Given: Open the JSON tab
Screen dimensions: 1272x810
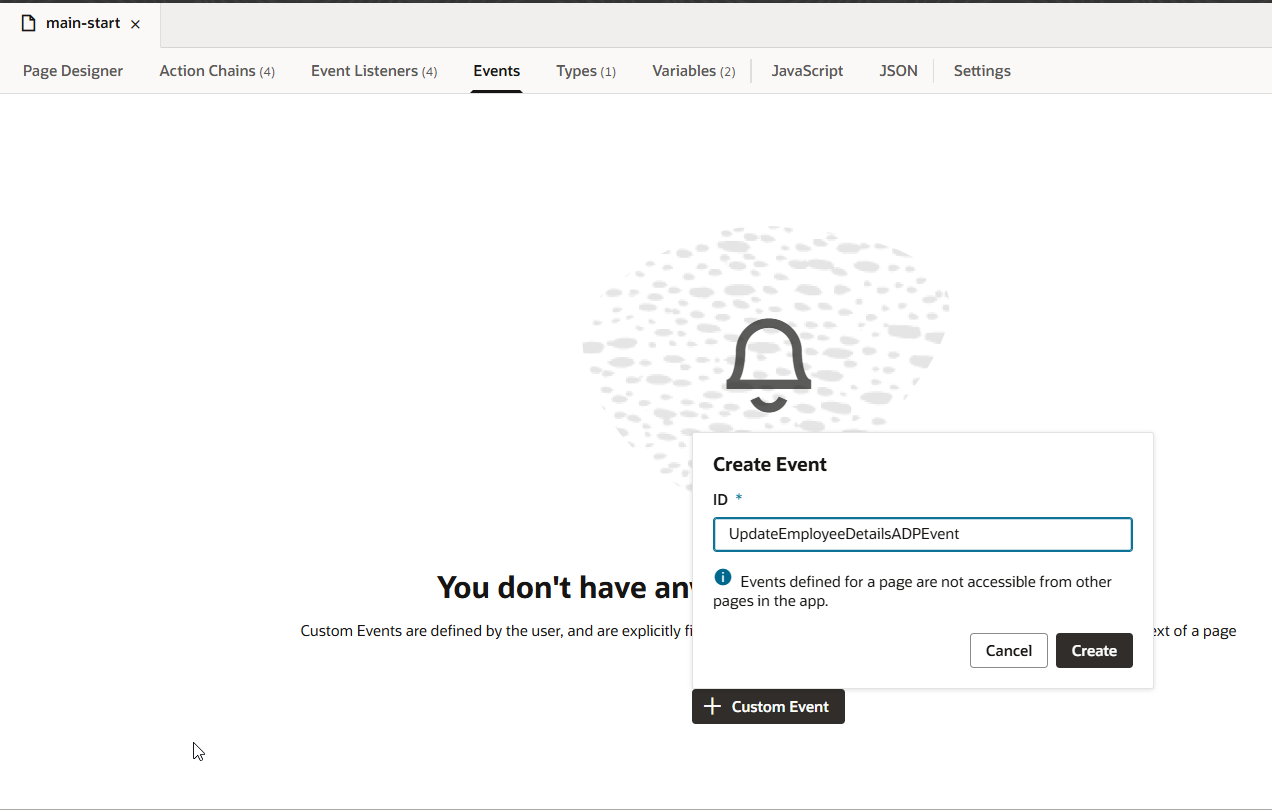Looking at the screenshot, I should click(898, 71).
